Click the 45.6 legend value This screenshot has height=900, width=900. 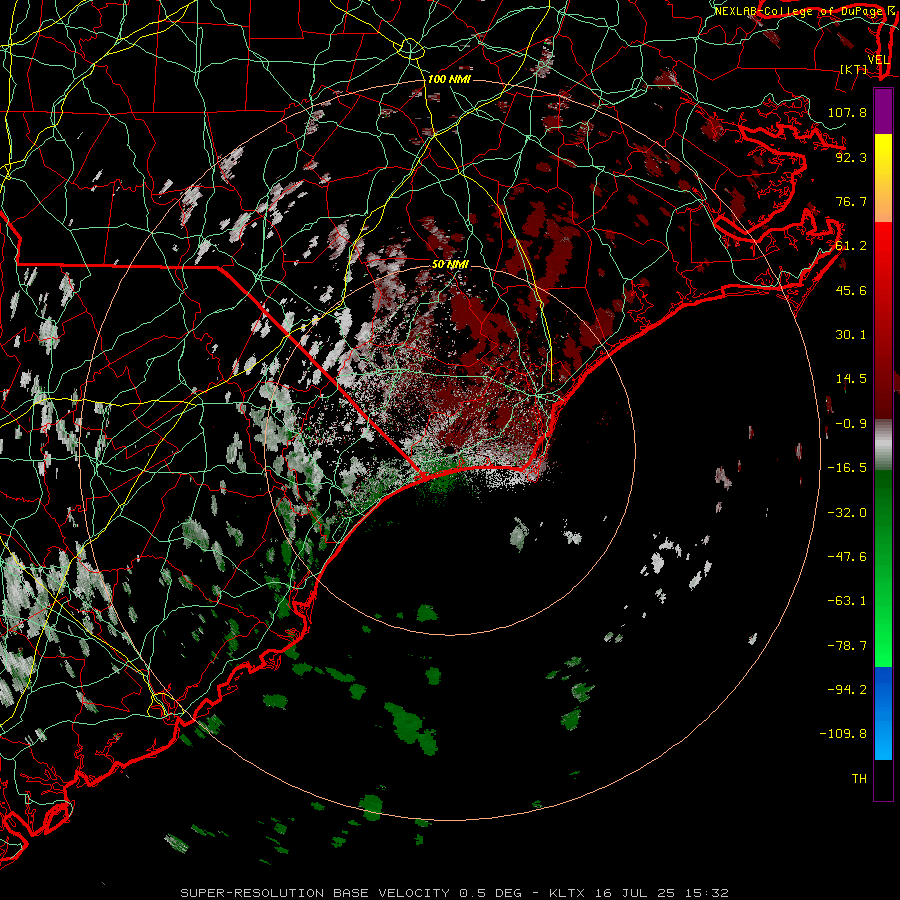coord(851,290)
